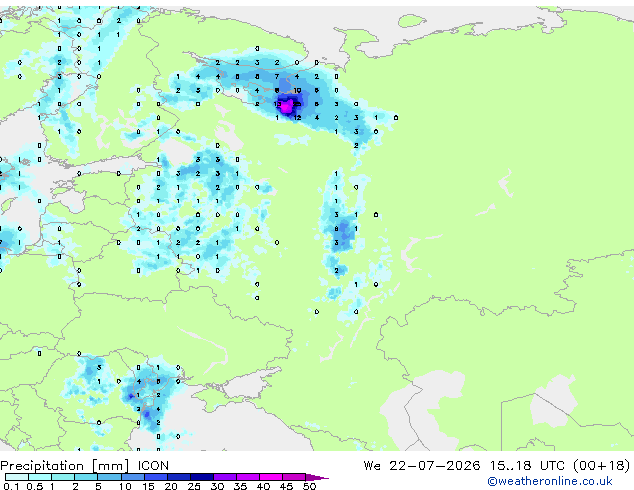Click the '45' legend tick label
This screenshot has width=634, height=490.
[x=286, y=486]
